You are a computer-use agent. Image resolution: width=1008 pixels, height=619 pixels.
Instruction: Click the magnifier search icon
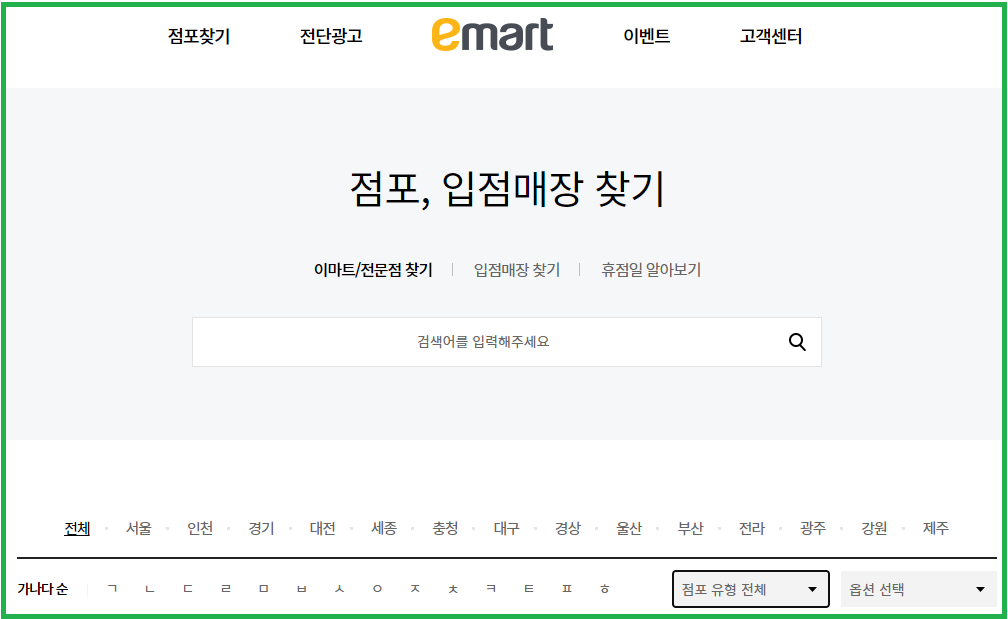coord(797,342)
